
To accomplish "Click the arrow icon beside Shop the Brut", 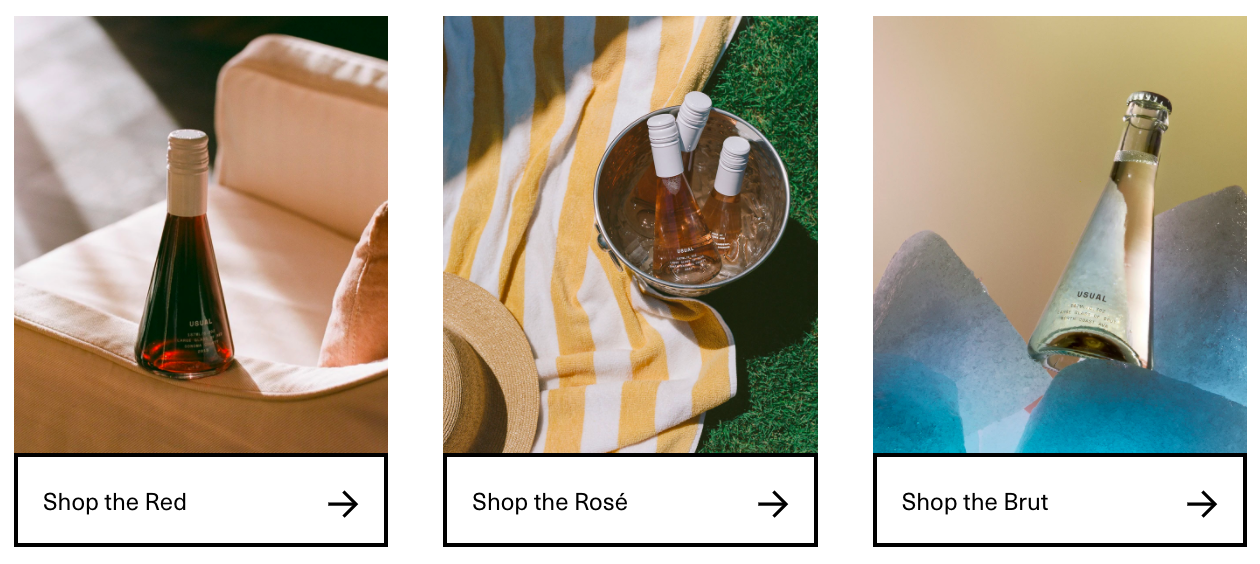I will click(x=1202, y=503).
